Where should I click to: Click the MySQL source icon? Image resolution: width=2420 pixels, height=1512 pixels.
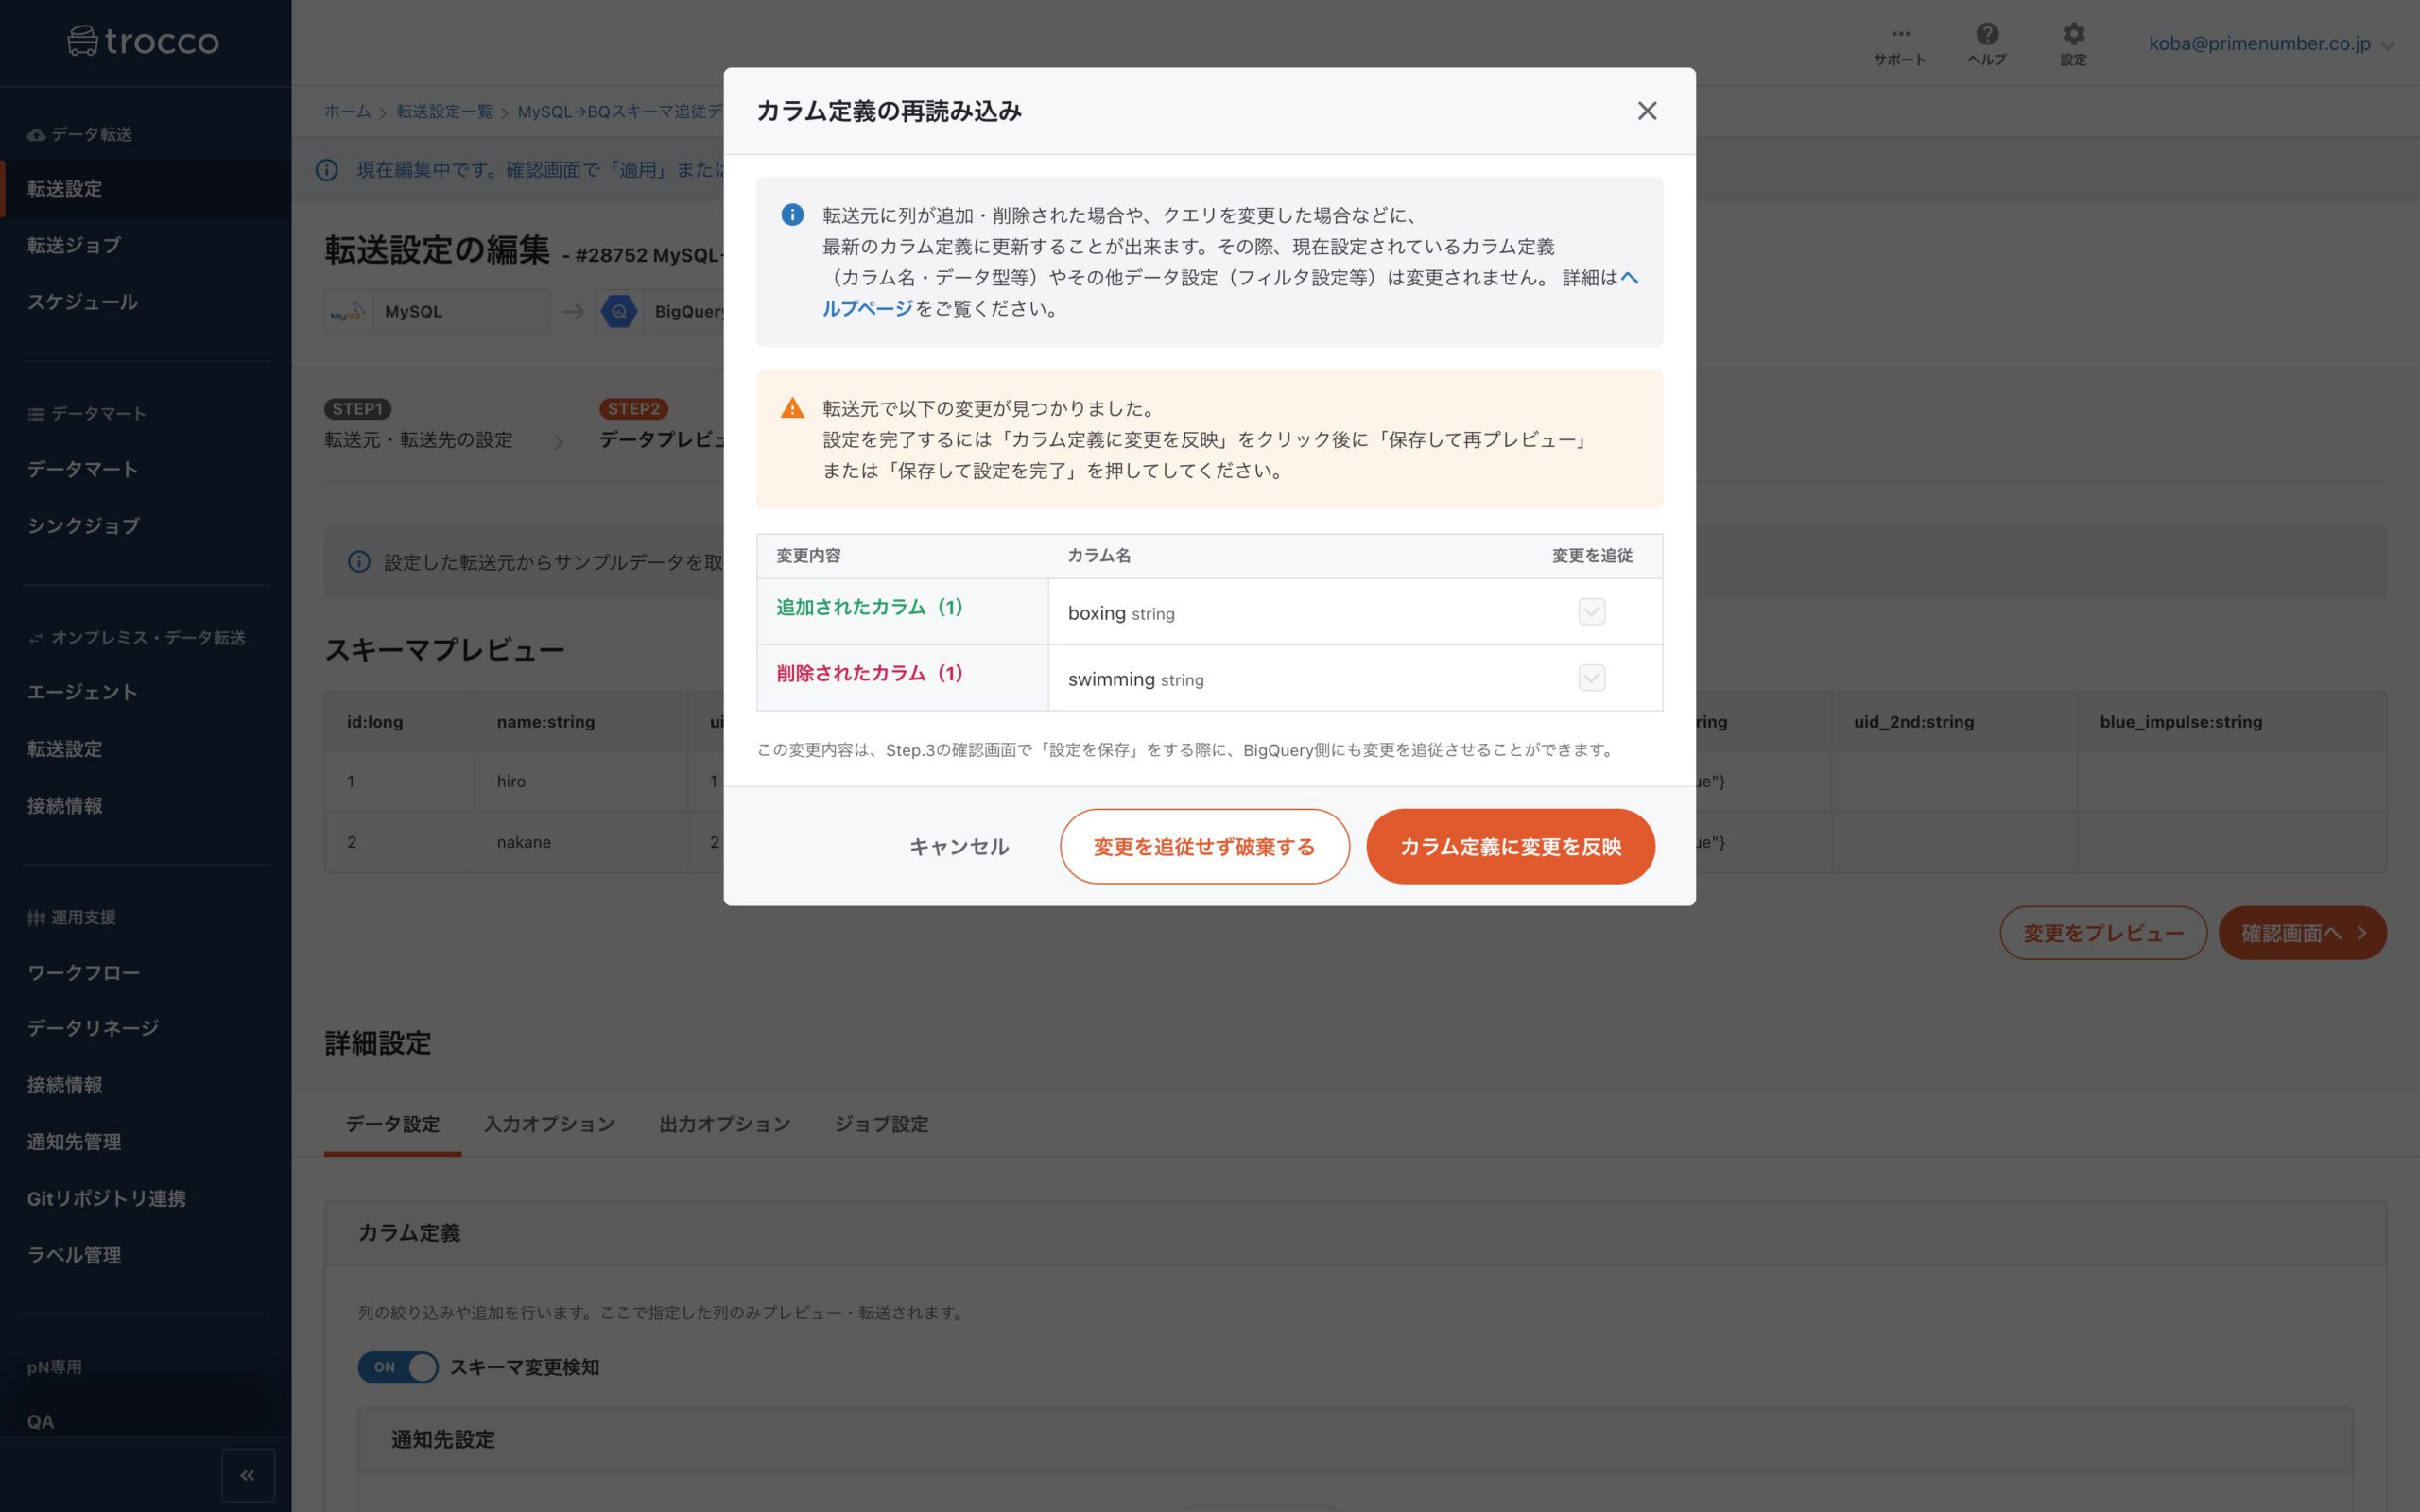(x=348, y=312)
